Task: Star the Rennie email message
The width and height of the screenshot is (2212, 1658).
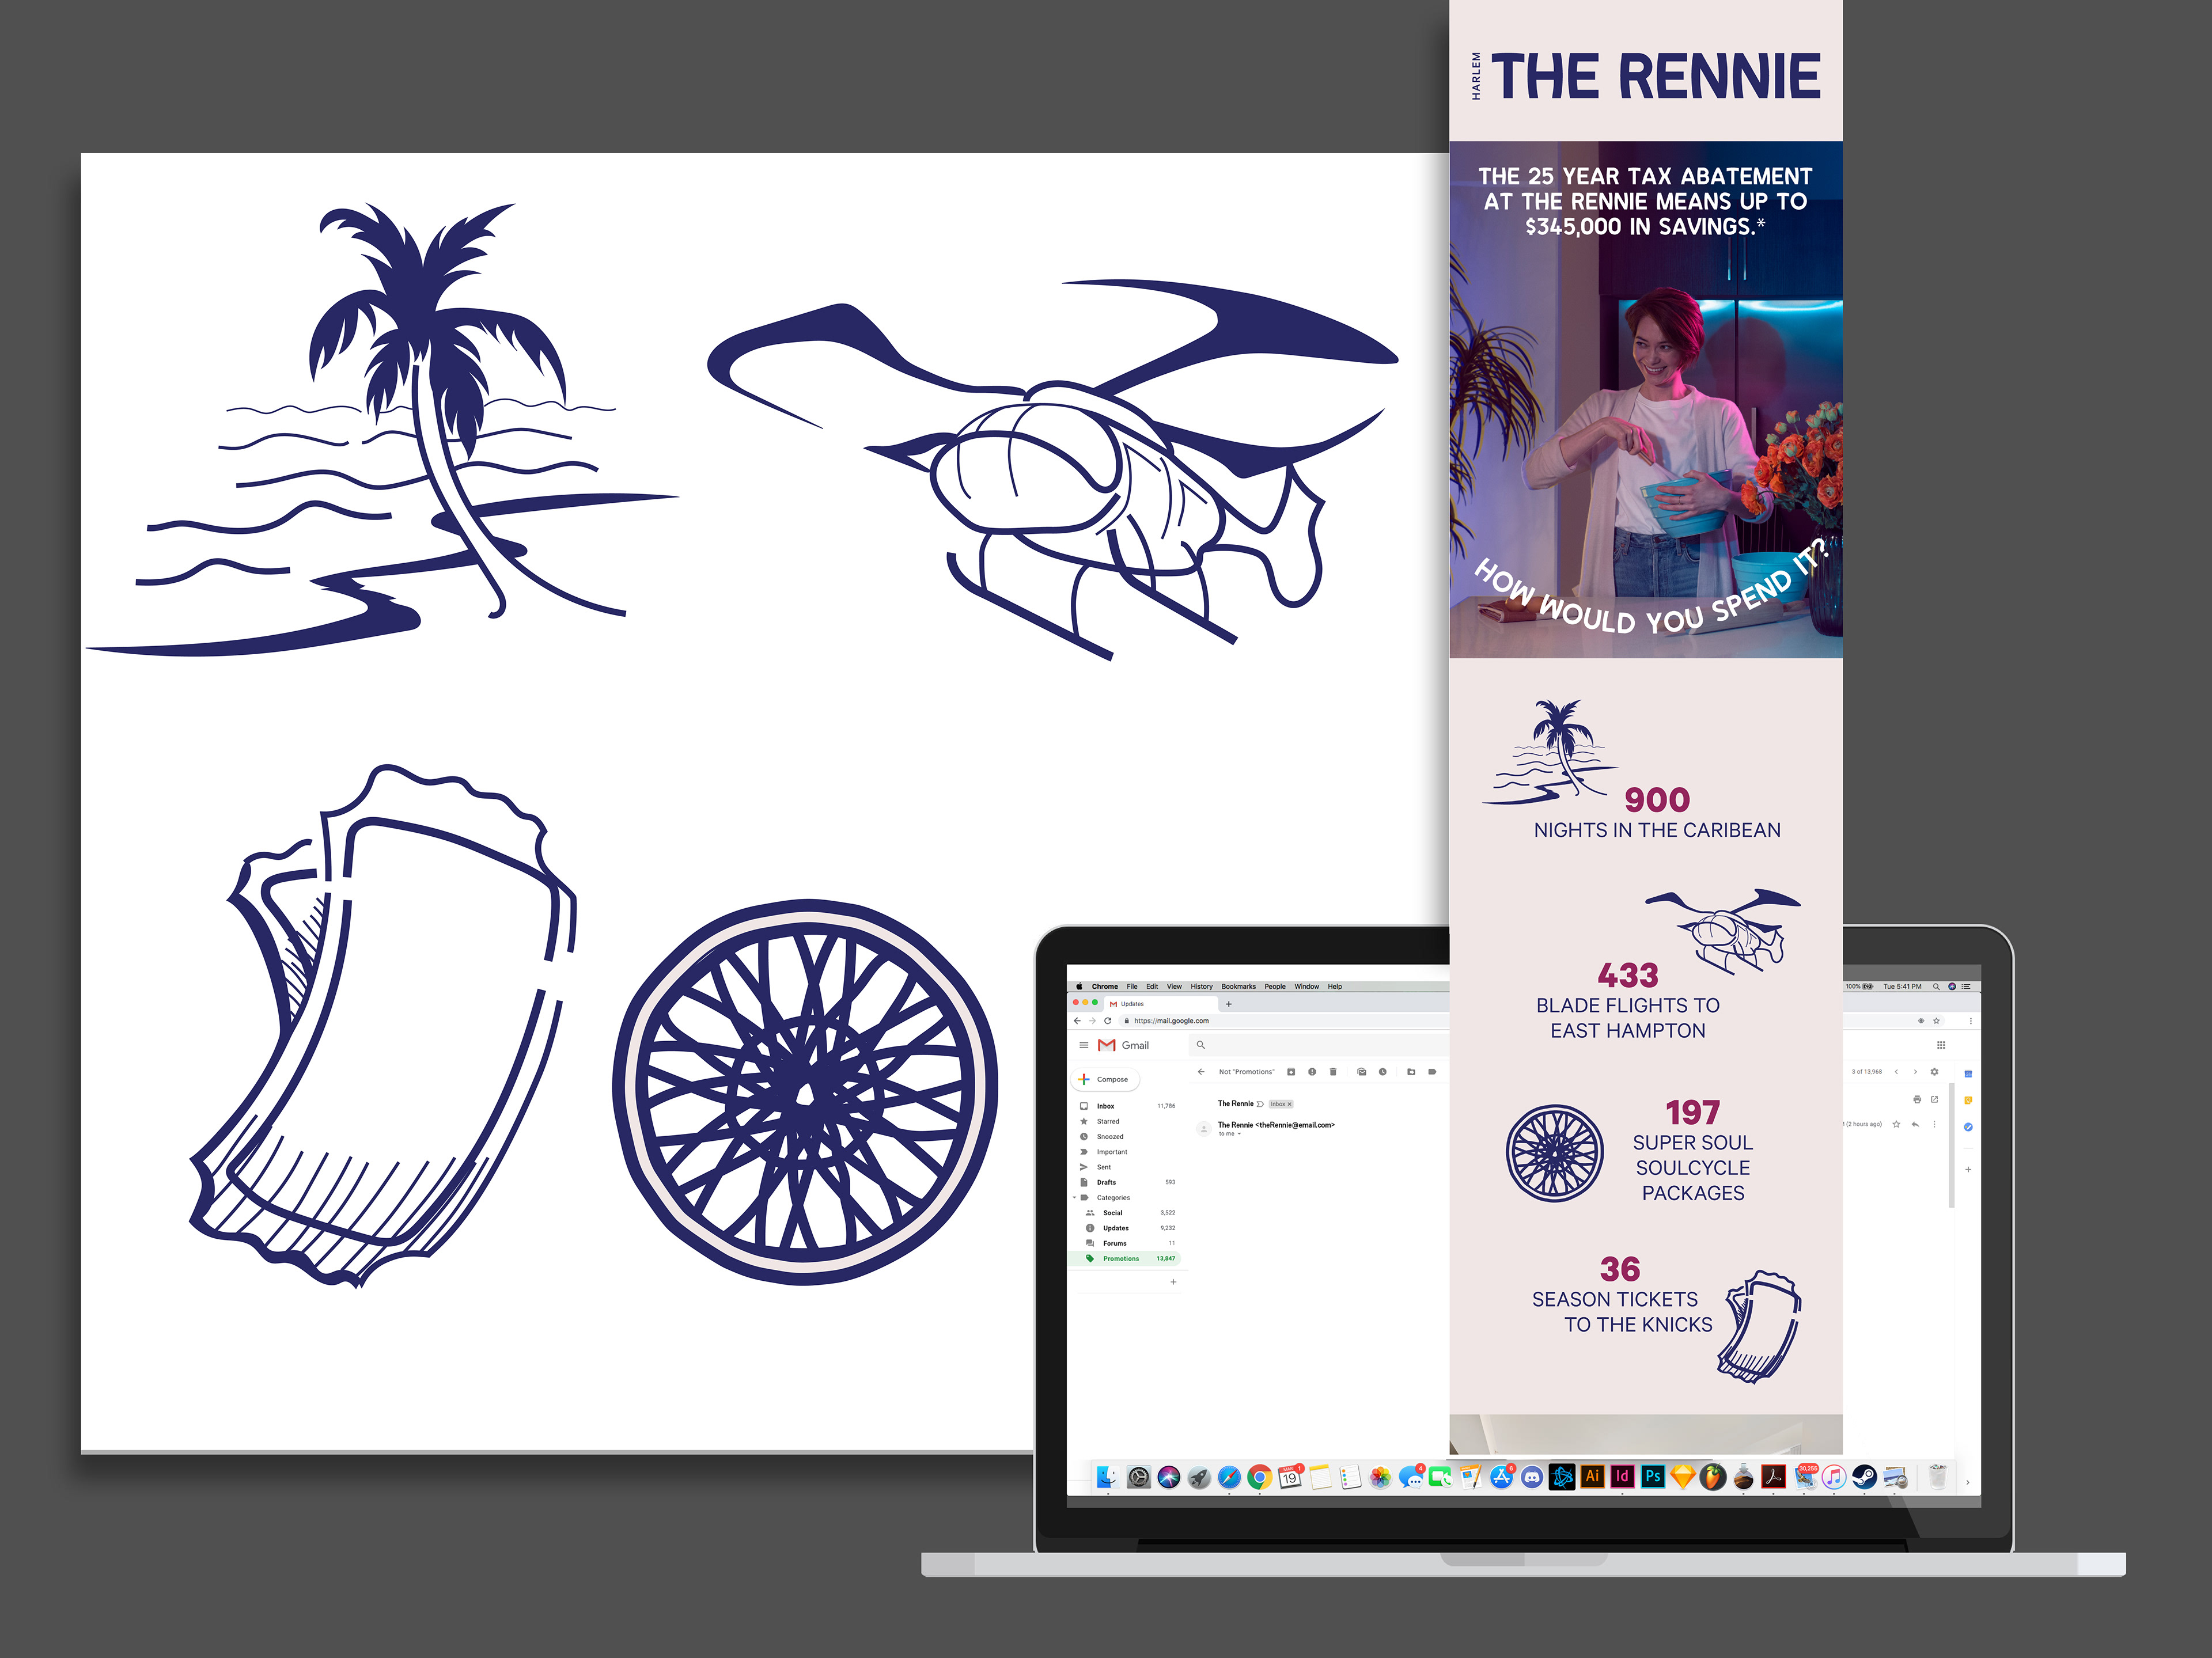Action: coord(1896,1124)
